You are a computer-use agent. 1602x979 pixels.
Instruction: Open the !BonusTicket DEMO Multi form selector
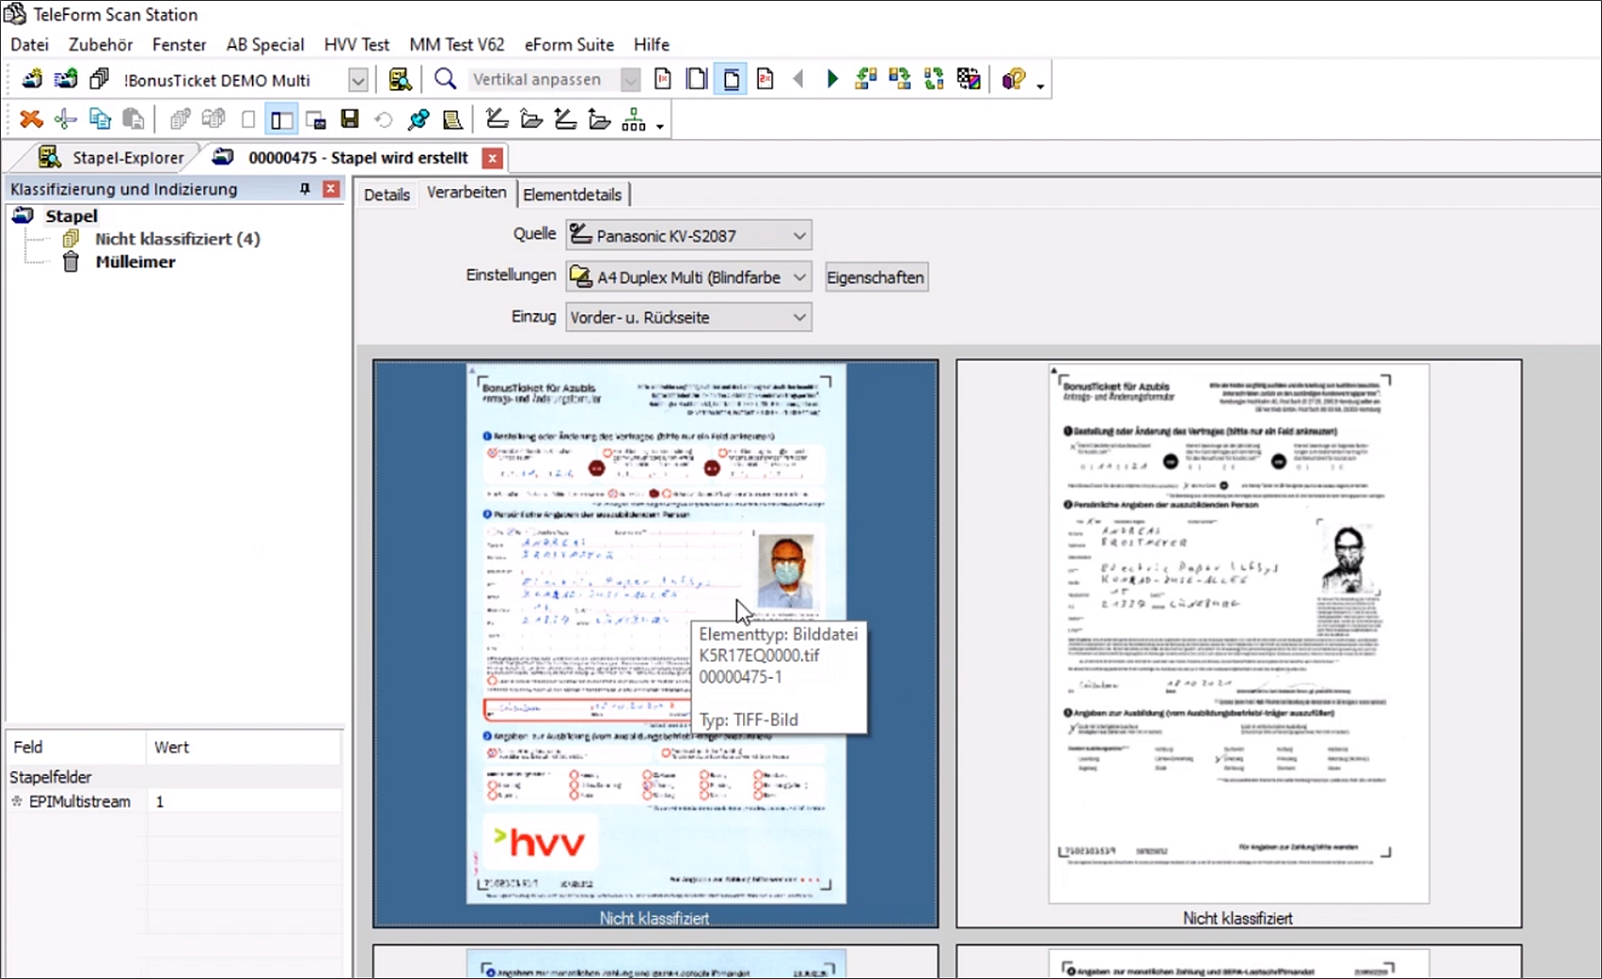[357, 79]
